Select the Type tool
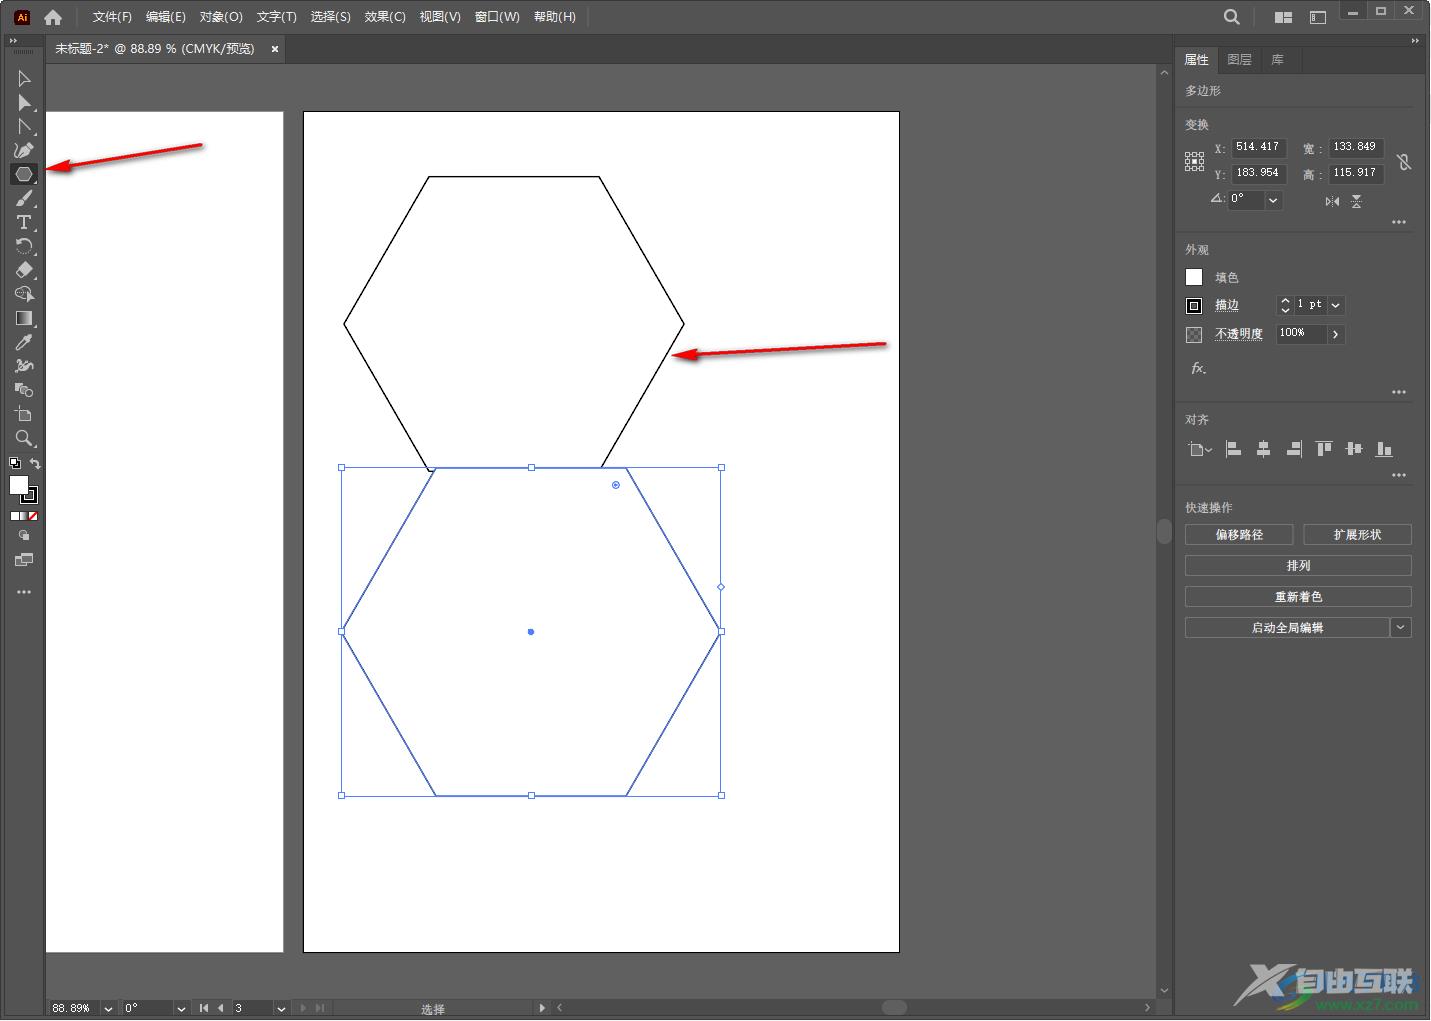The width and height of the screenshot is (1431, 1021). click(24, 222)
